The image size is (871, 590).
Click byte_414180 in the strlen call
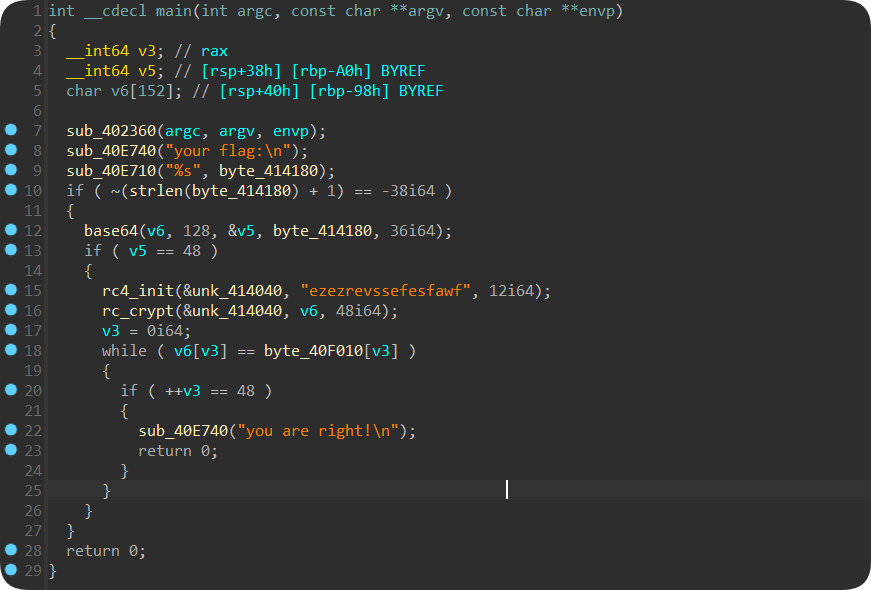tap(242, 191)
